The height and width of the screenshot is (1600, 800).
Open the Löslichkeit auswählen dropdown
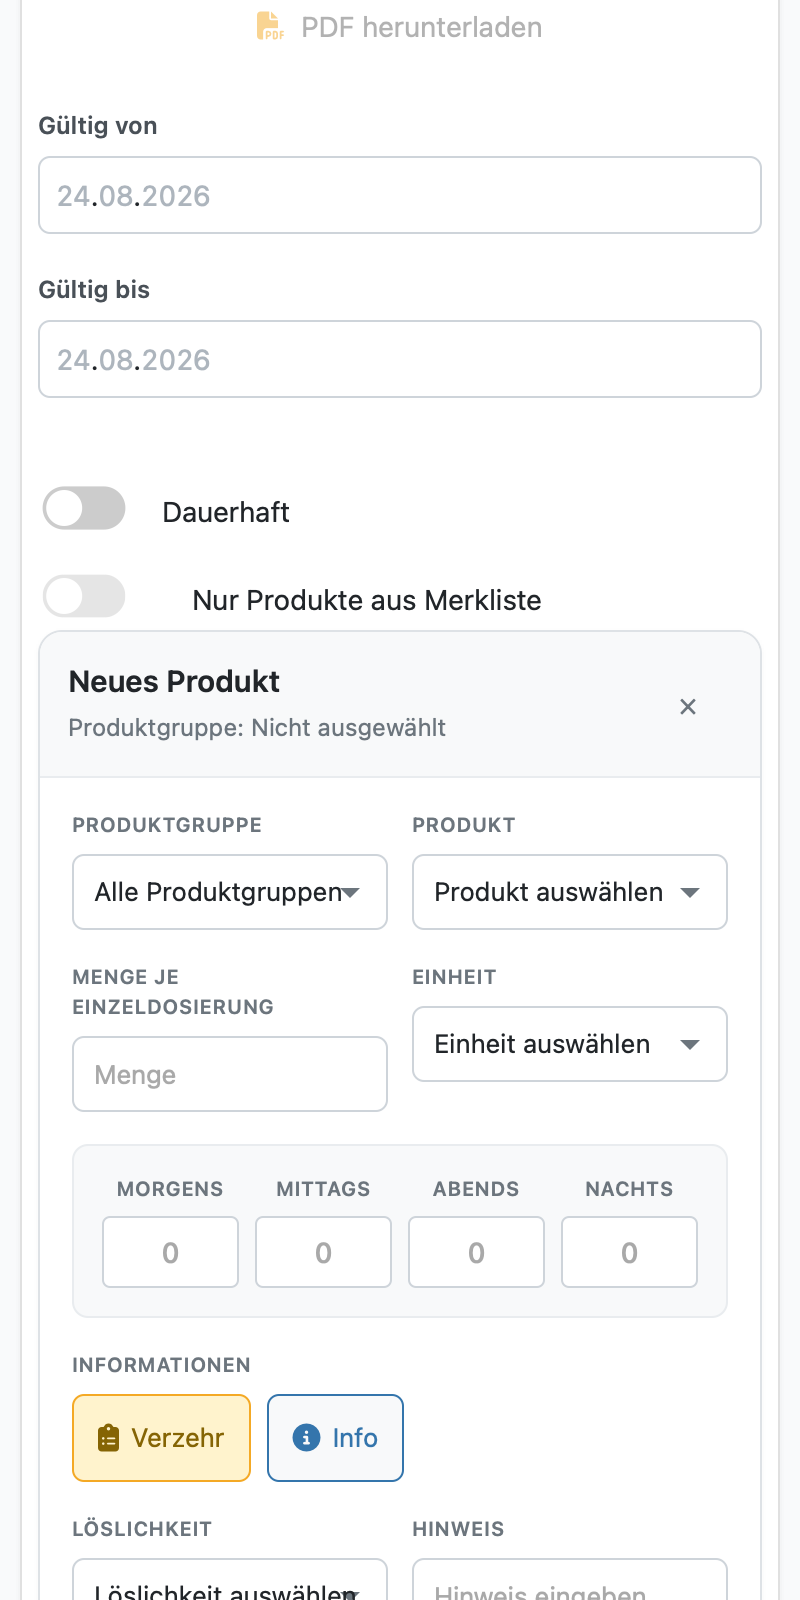tap(230, 1580)
